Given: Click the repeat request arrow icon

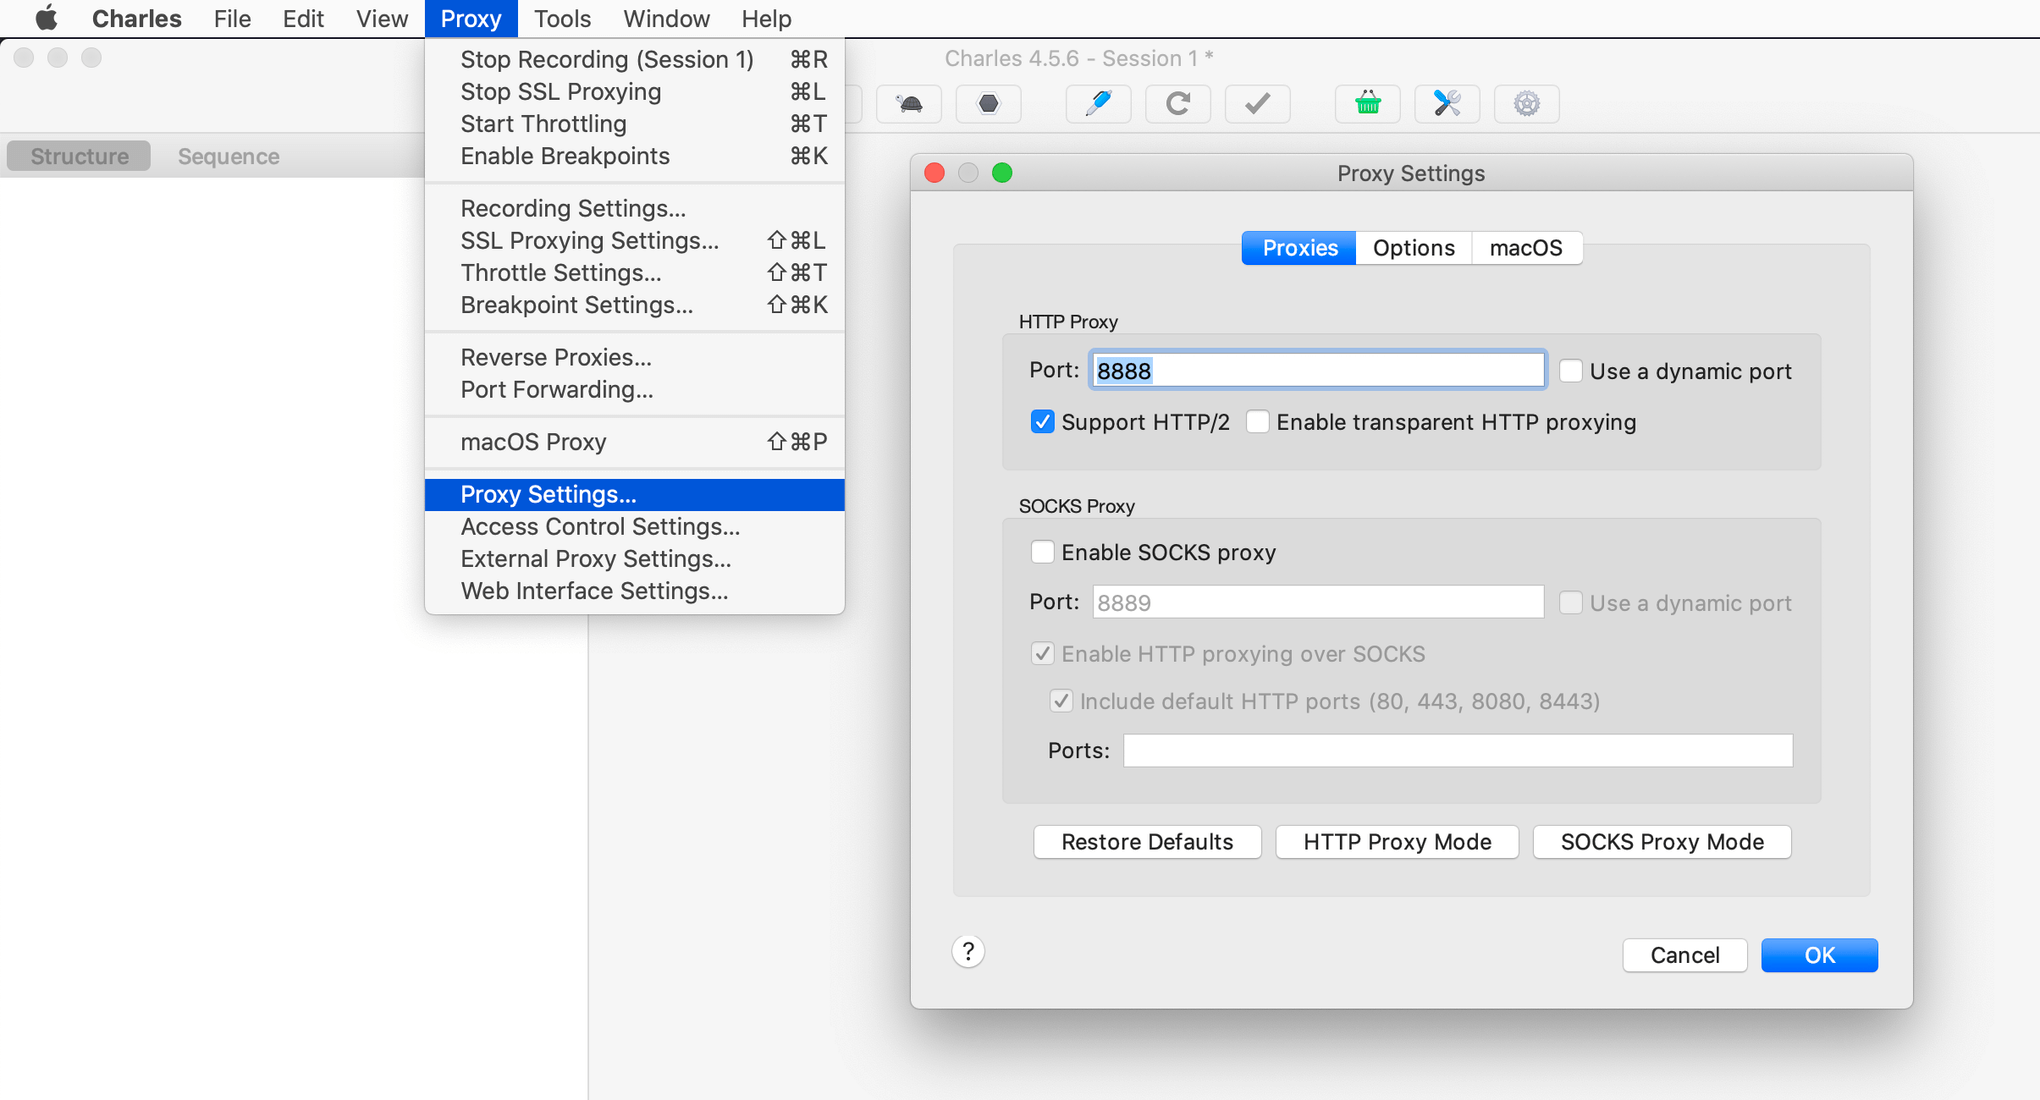Looking at the screenshot, I should 1178,104.
